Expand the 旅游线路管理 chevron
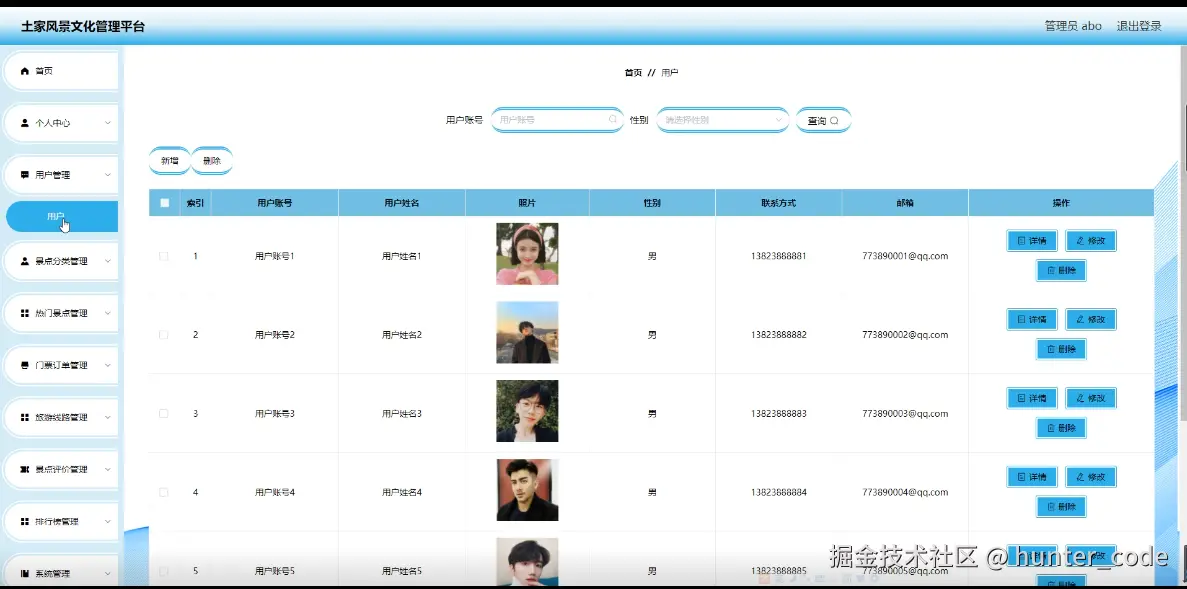1187x589 pixels. click(107, 418)
